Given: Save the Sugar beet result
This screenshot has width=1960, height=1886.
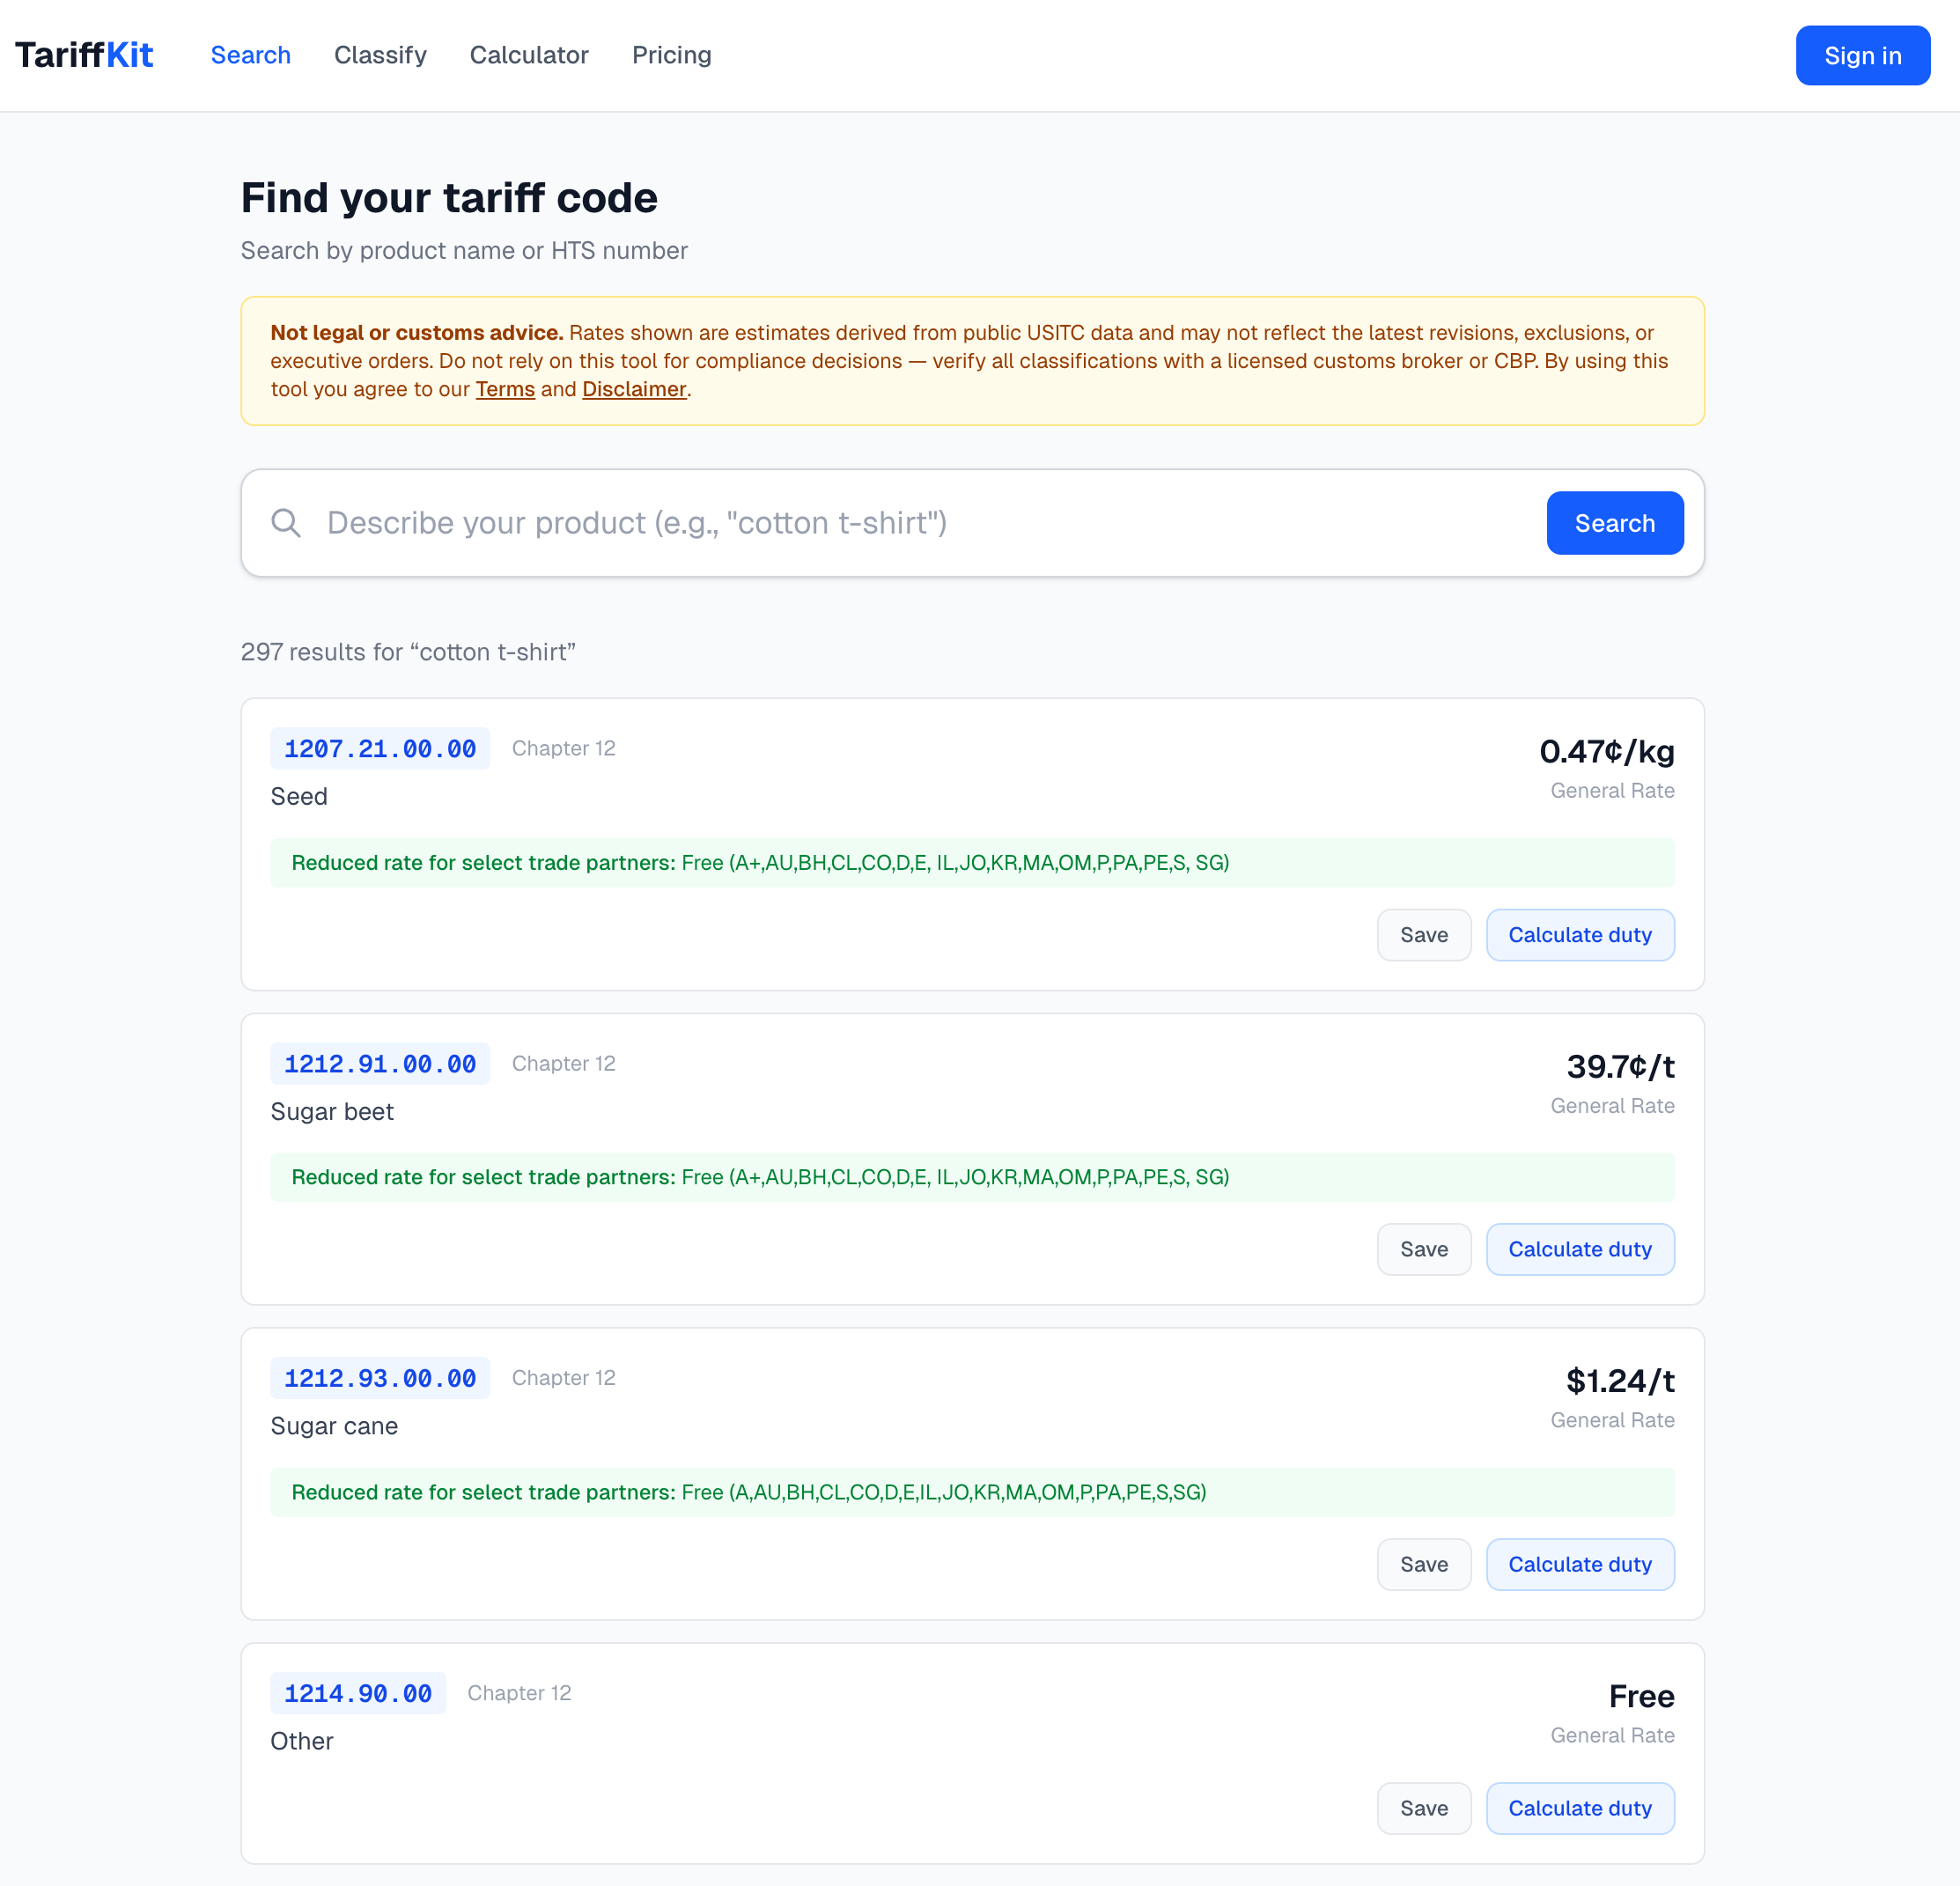Looking at the screenshot, I should coord(1423,1249).
